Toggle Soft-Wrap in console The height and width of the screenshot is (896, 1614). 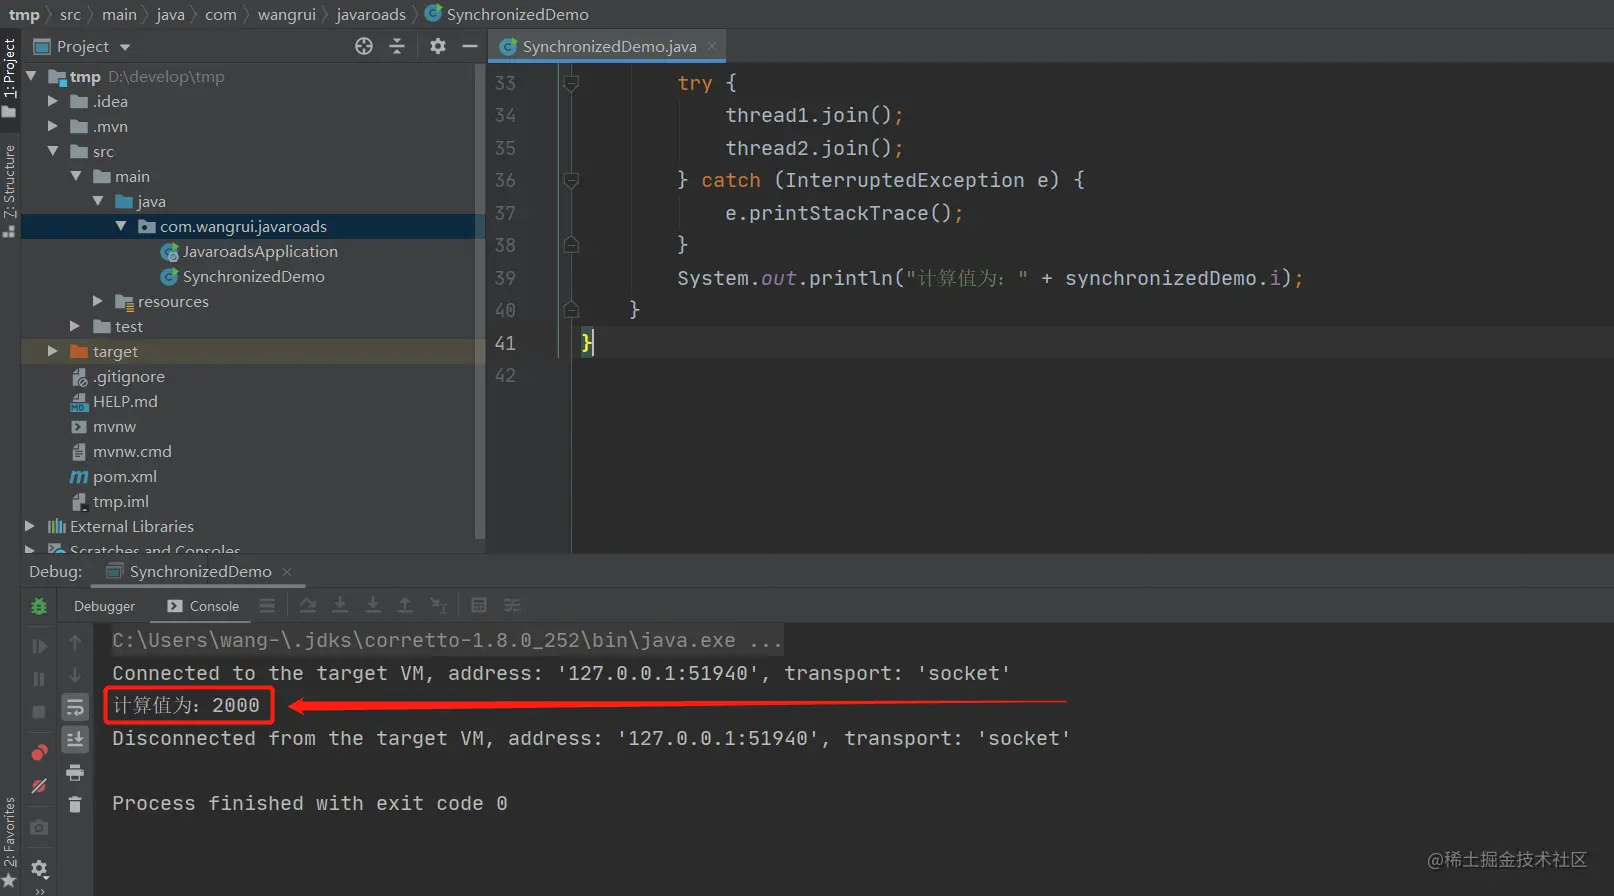click(x=75, y=707)
